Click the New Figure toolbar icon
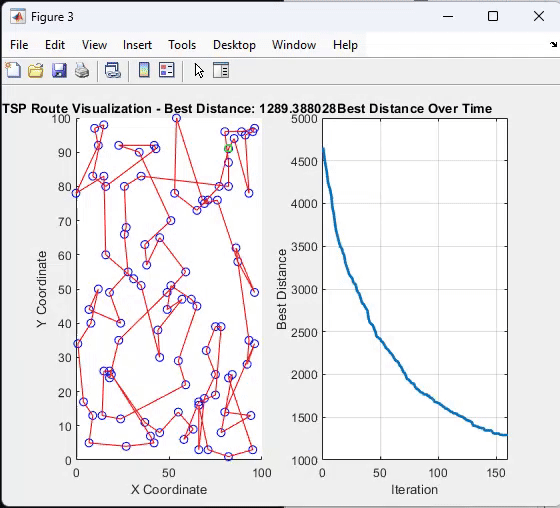Viewport: 560px width, 508px height. point(13,70)
